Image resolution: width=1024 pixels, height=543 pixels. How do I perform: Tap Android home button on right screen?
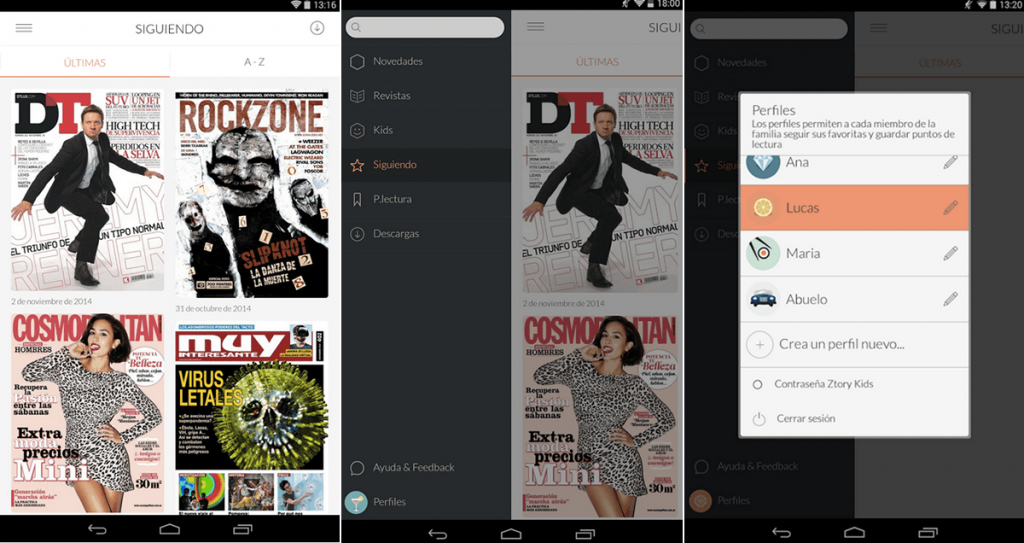pos(854,533)
